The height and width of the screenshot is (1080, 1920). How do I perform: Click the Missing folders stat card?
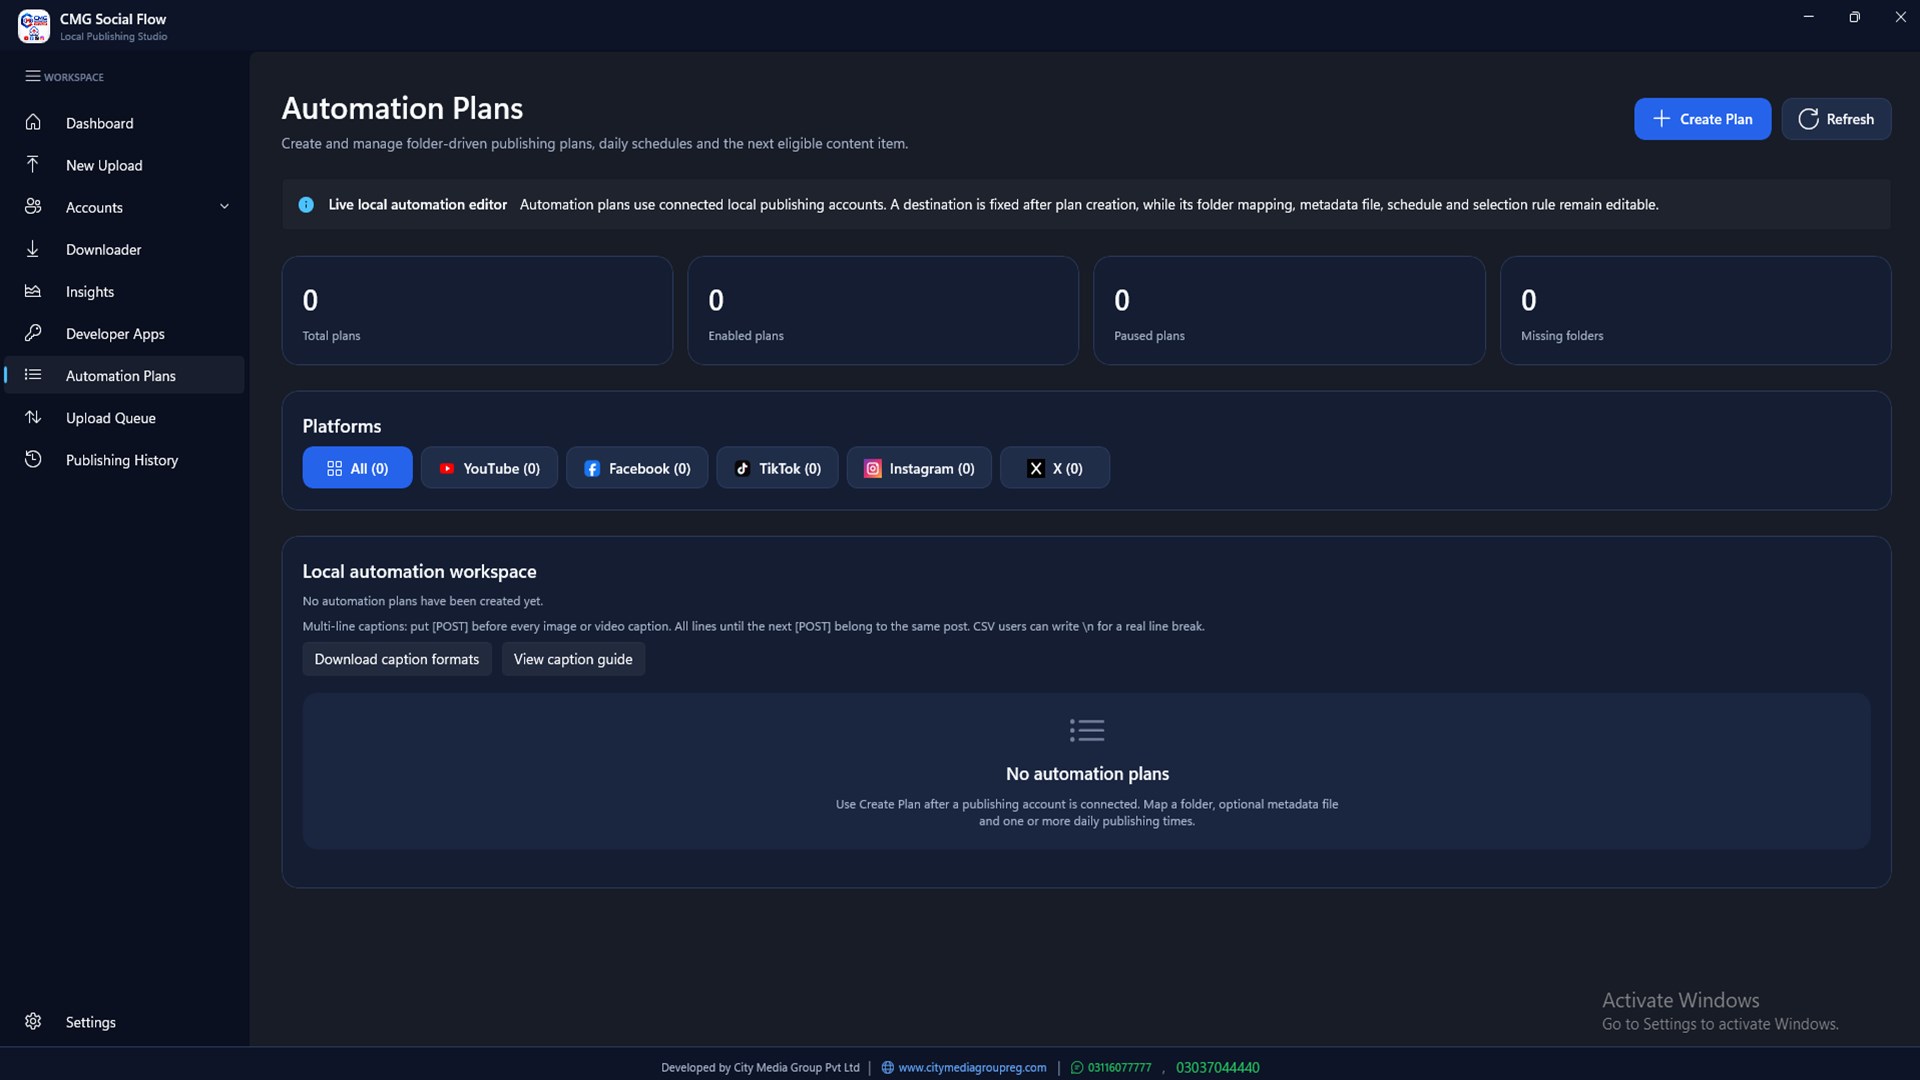coord(1695,310)
